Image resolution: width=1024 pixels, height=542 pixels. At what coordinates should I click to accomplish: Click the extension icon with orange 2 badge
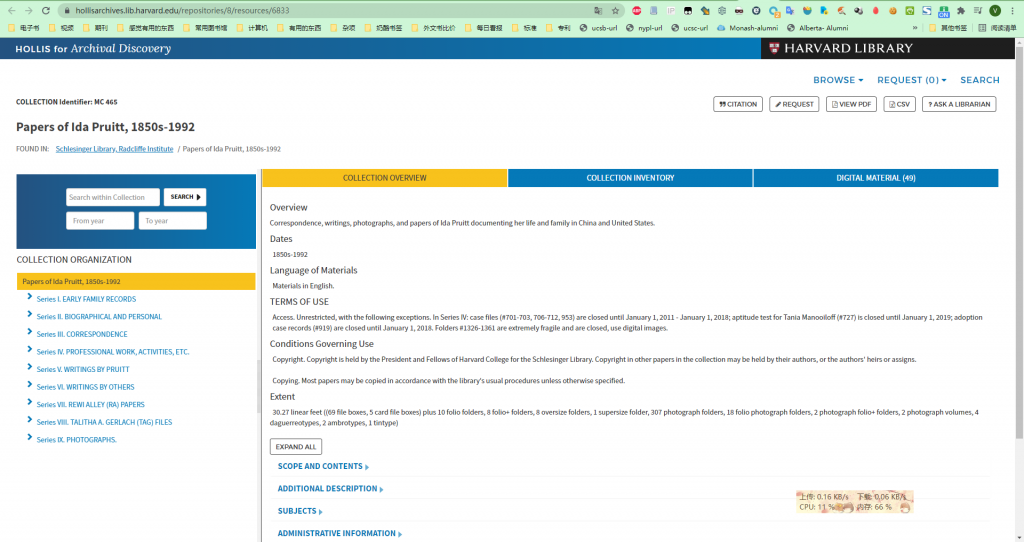coord(773,11)
